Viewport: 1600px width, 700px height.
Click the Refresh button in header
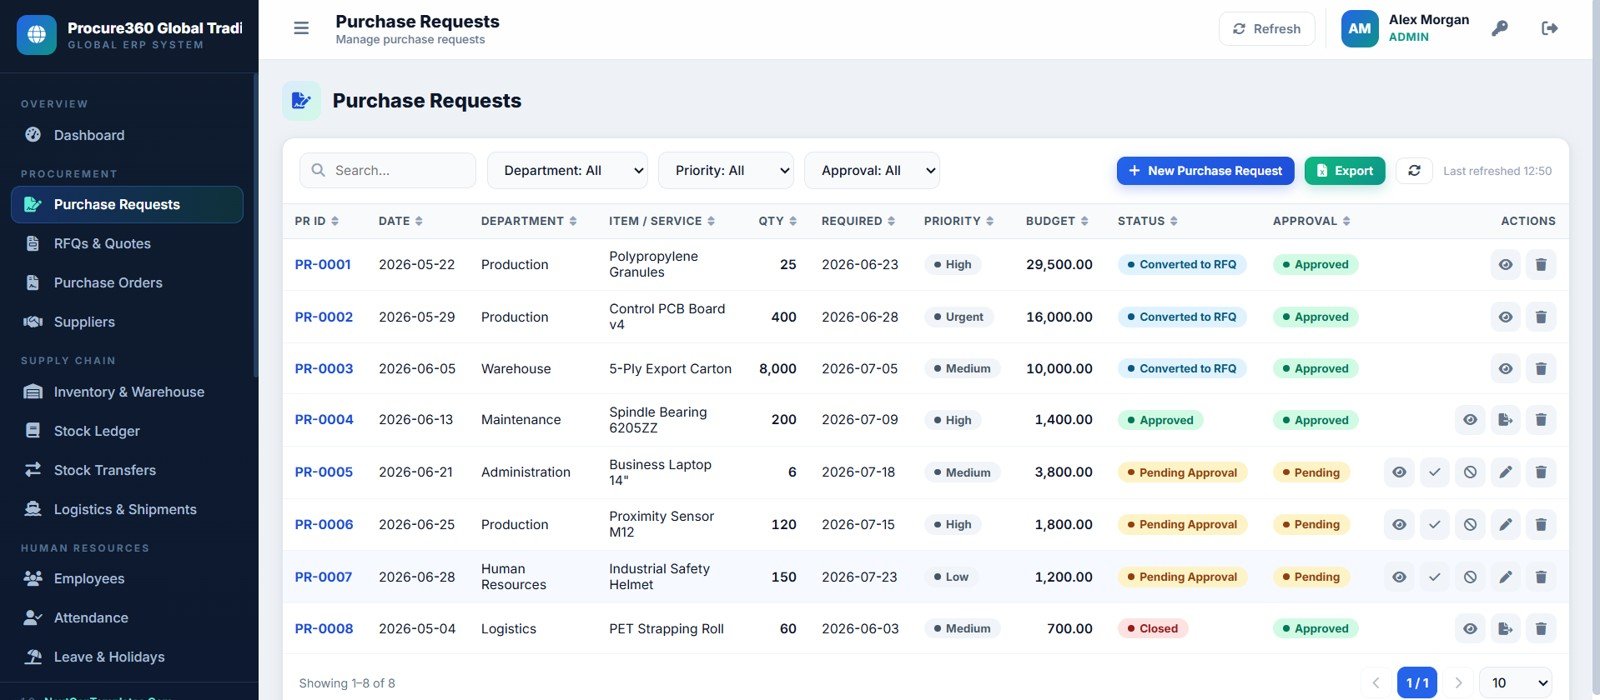(x=1267, y=29)
